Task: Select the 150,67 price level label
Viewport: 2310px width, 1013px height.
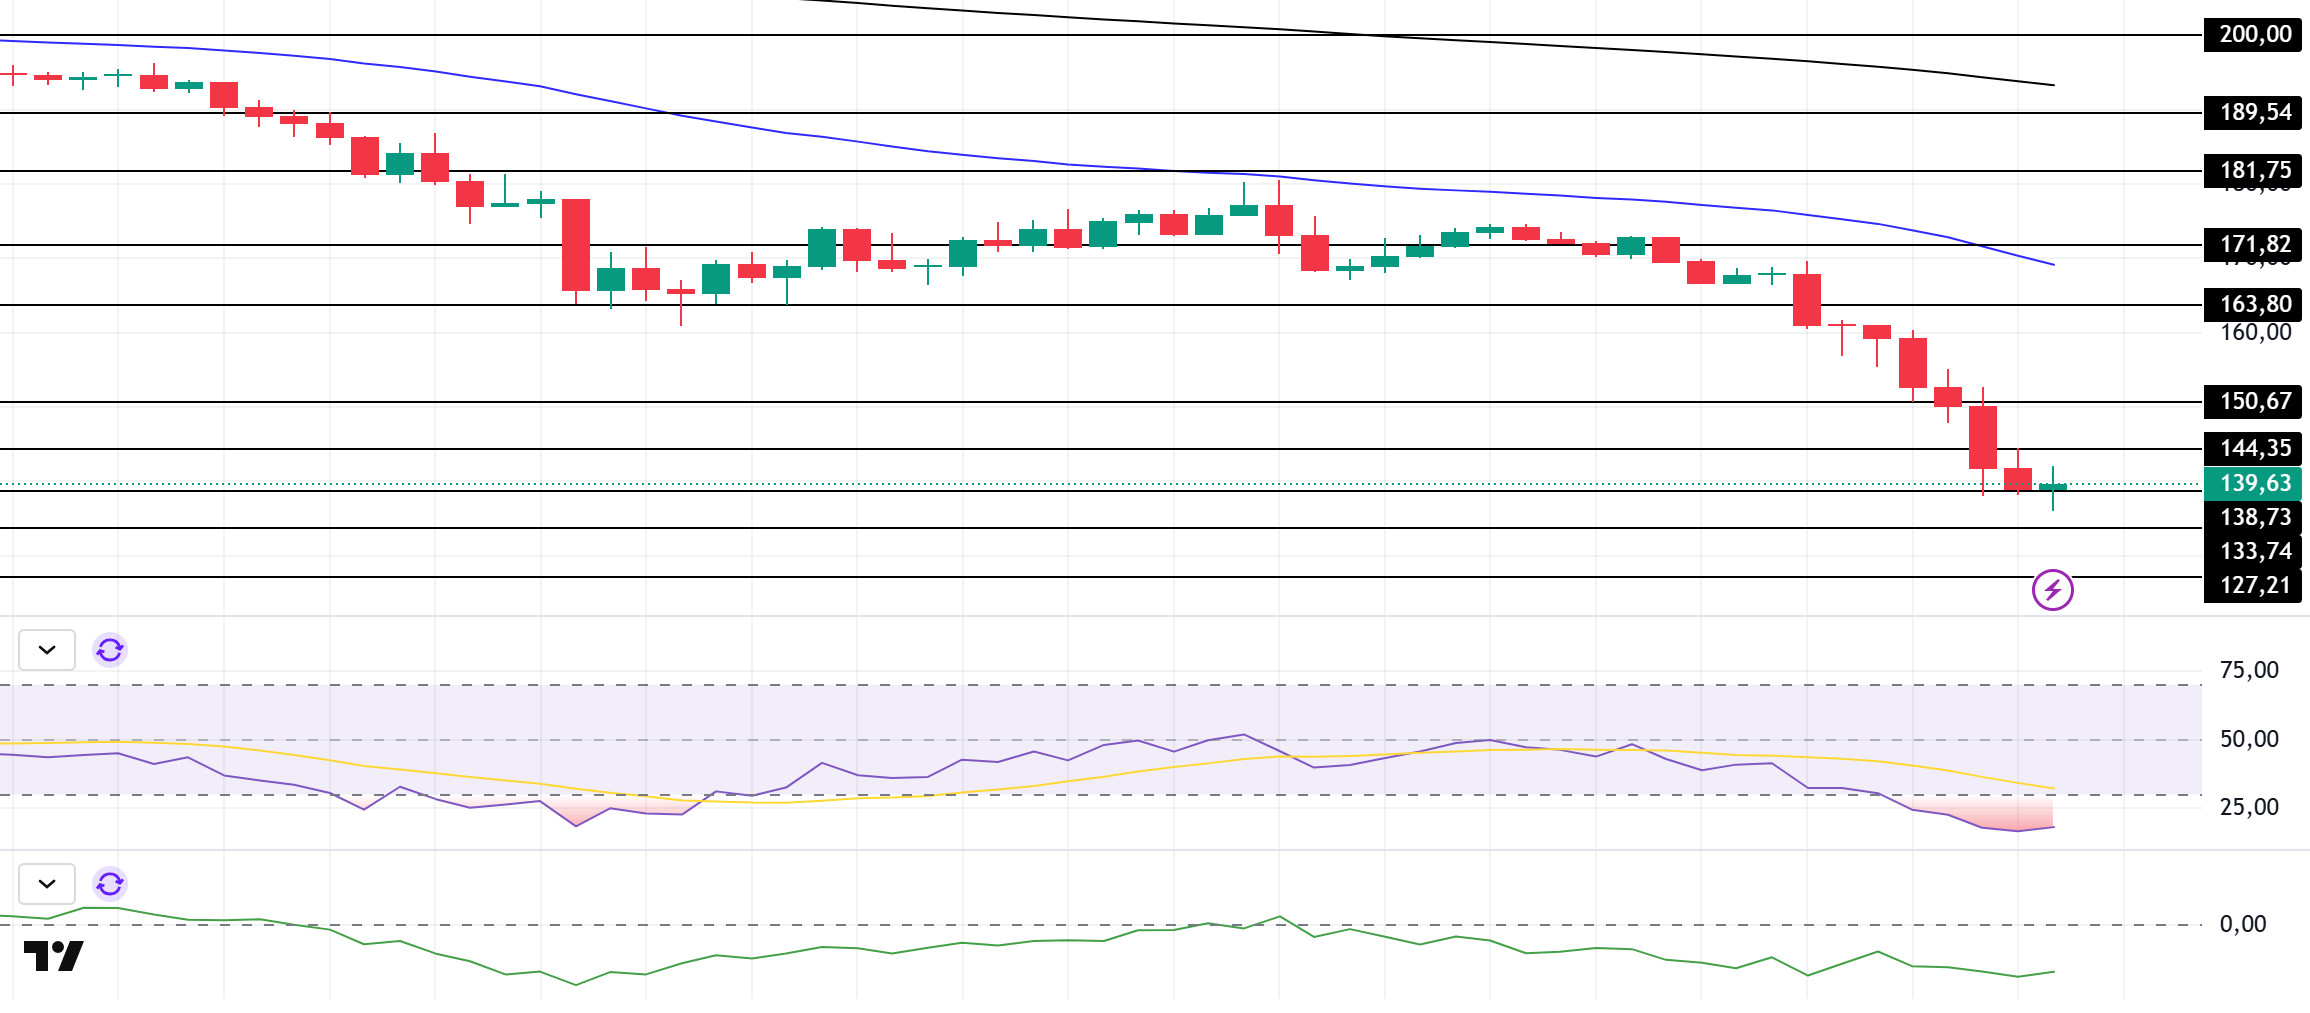Action: (x=2253, y=402)
